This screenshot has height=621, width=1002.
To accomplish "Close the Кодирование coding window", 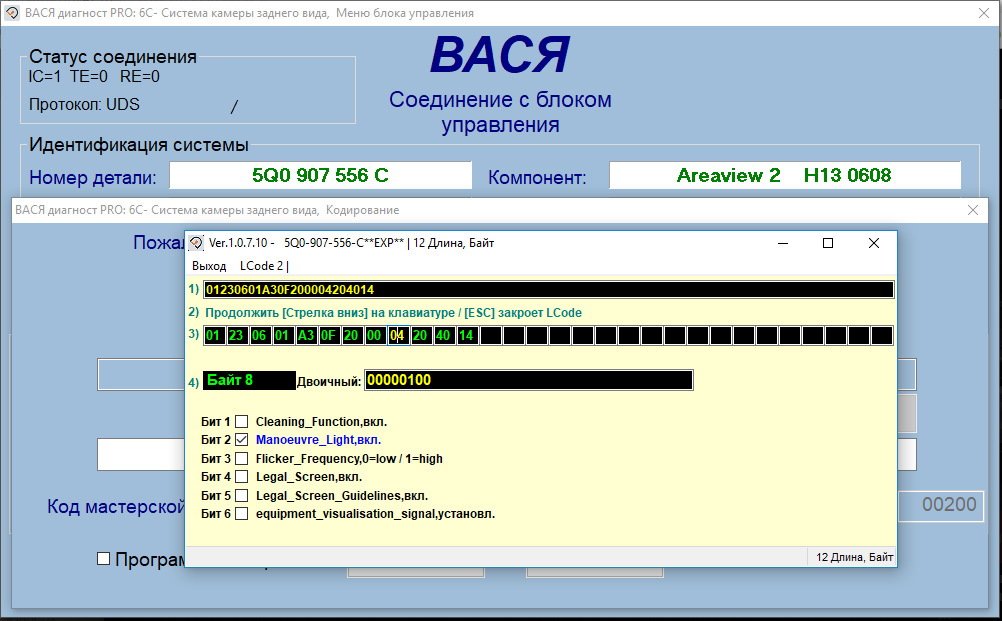I will click(x=973, y=210).
